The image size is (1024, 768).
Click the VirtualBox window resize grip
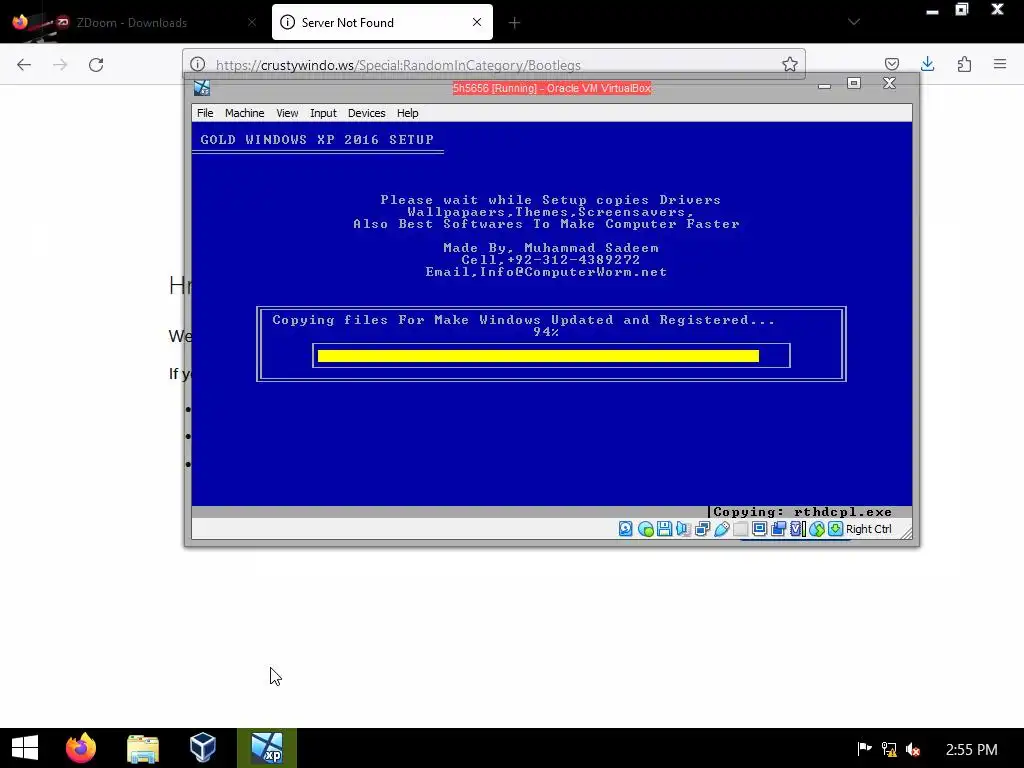(x=906, y=532)
